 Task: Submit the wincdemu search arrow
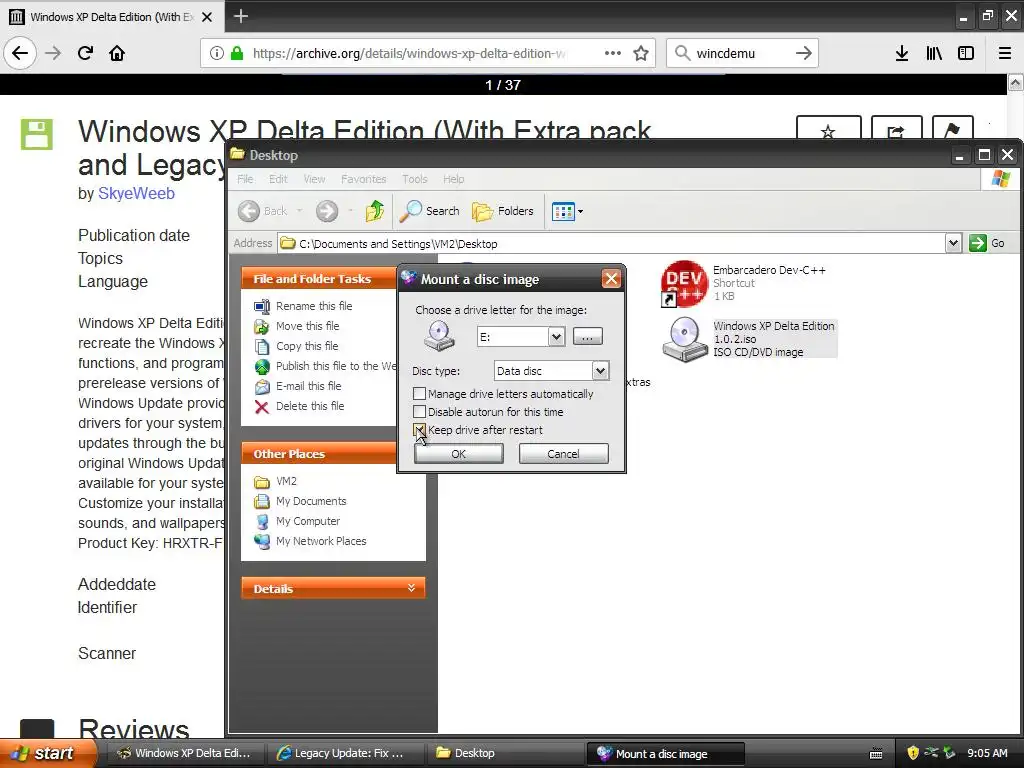point(803,53)
